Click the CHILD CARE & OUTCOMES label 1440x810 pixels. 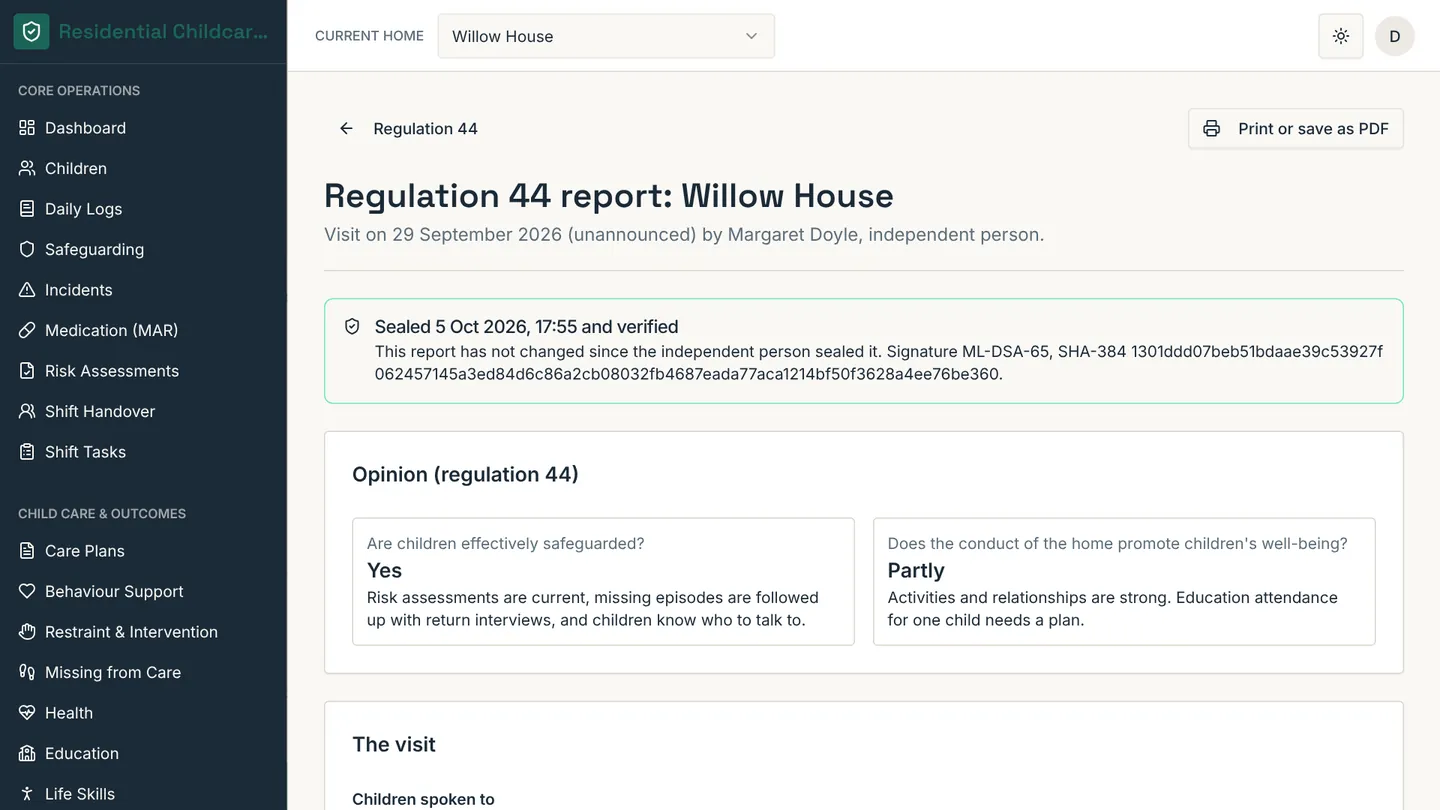[x=102, y=514]
